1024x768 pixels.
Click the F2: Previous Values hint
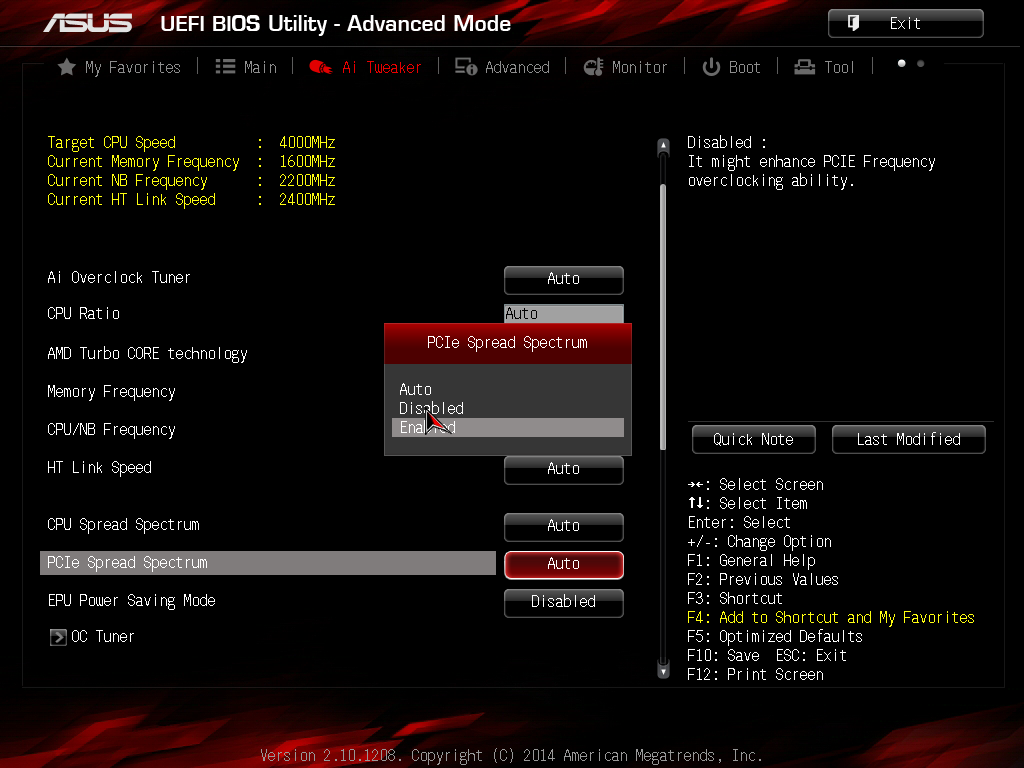(763, 579)
